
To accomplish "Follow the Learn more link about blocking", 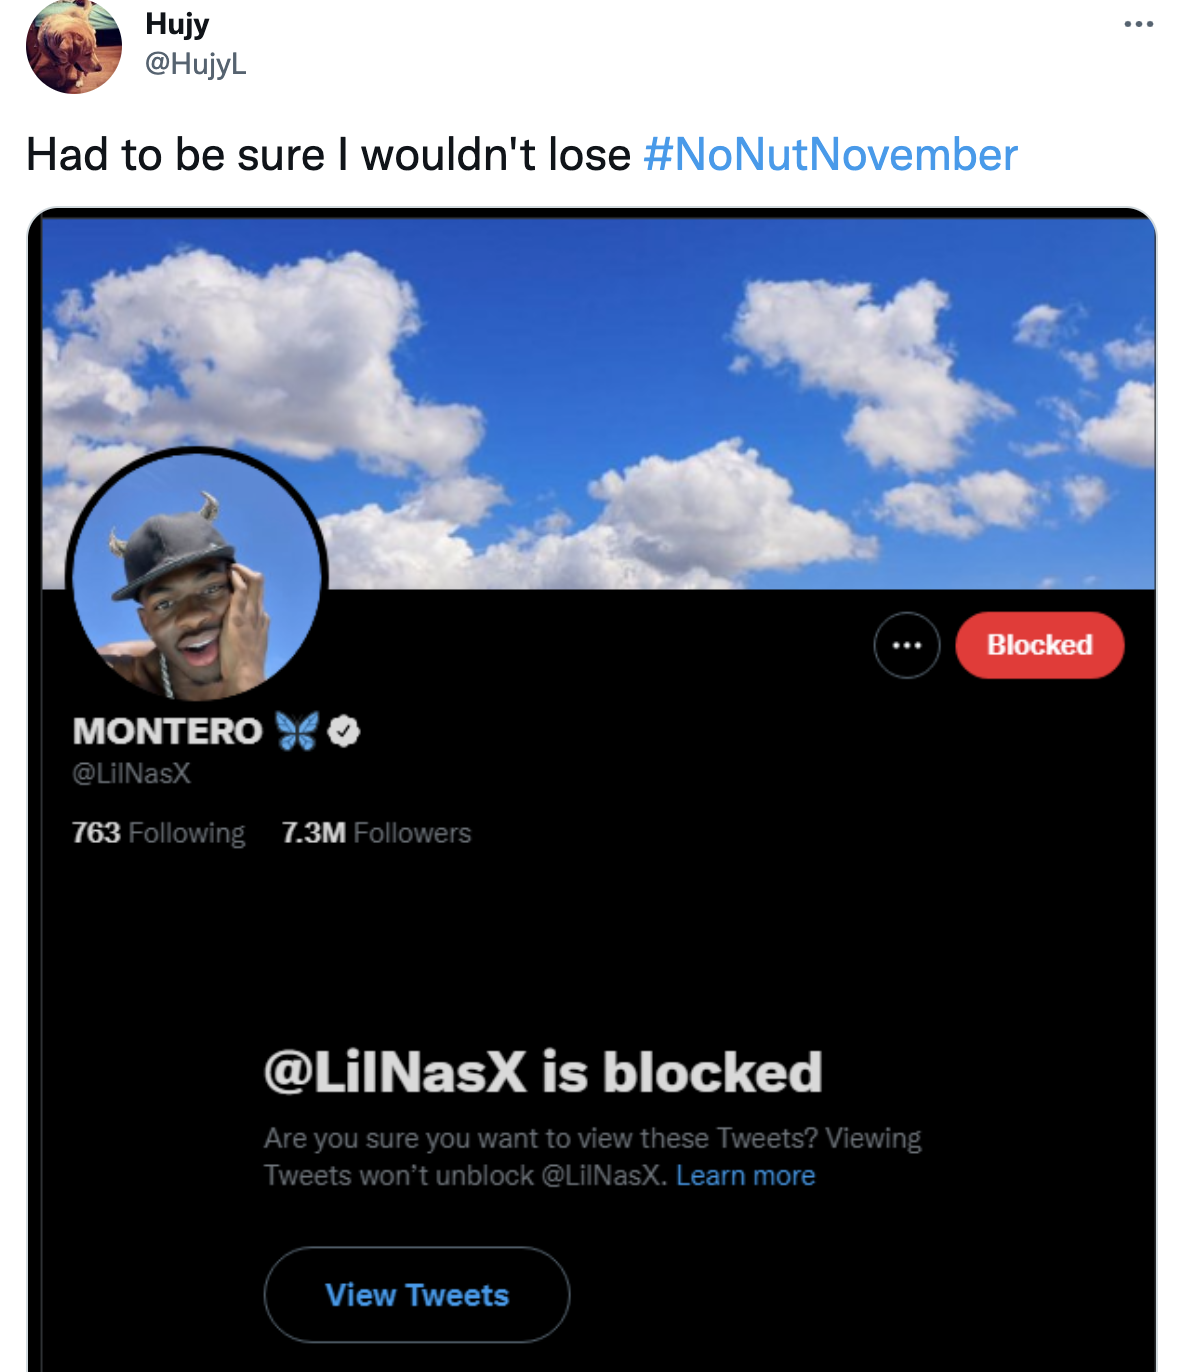I will point(746,1175).
